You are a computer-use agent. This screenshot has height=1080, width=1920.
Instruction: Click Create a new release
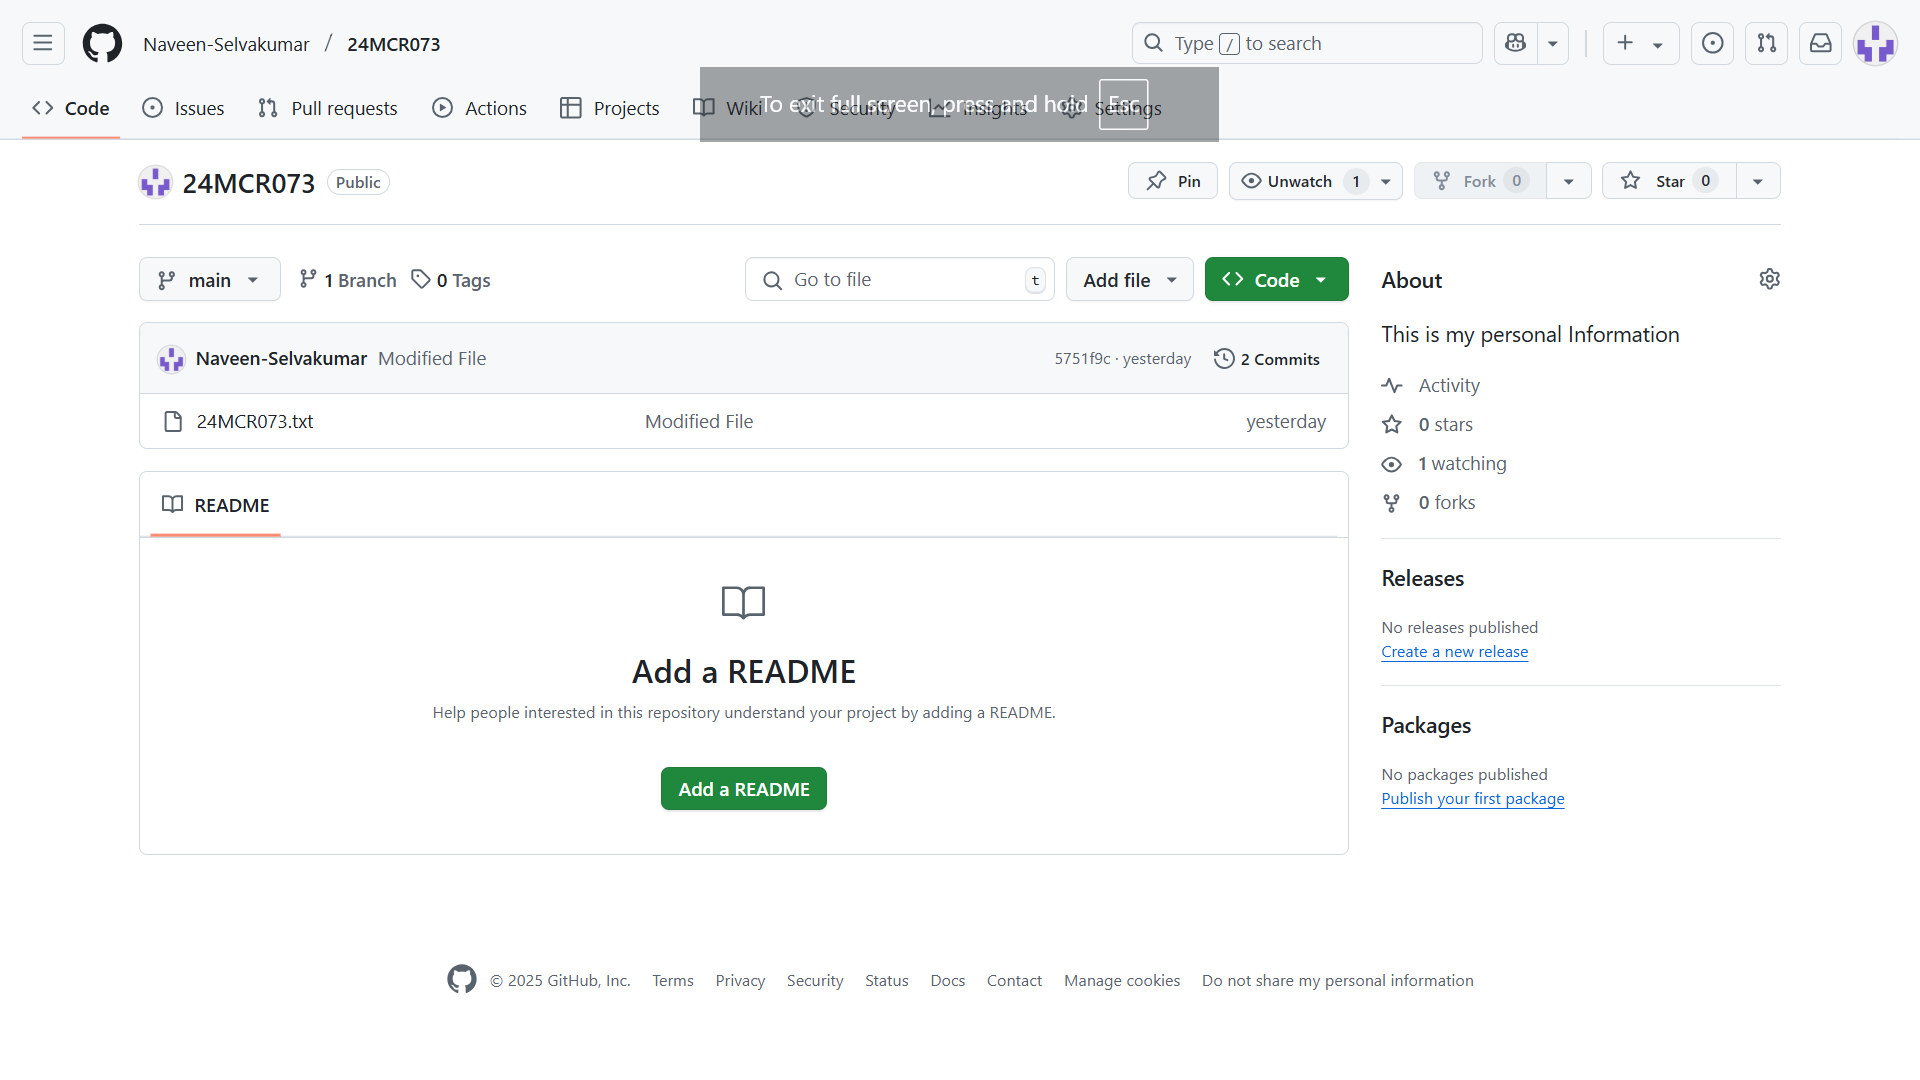pos(1455,652)
